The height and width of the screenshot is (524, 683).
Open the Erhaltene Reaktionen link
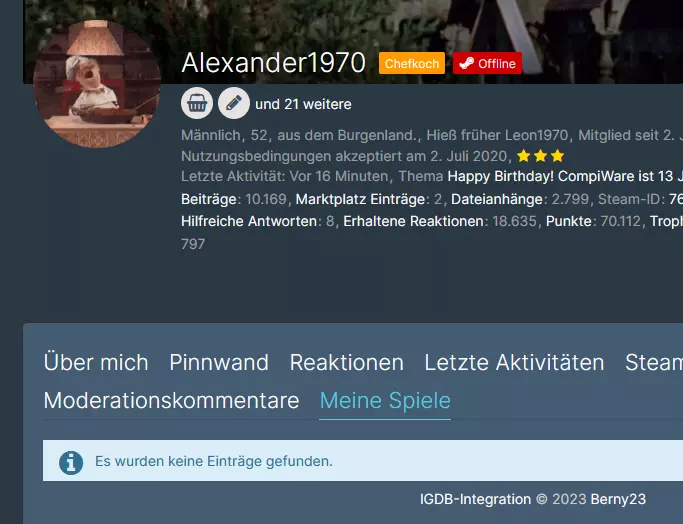click(x=413, y=221)
